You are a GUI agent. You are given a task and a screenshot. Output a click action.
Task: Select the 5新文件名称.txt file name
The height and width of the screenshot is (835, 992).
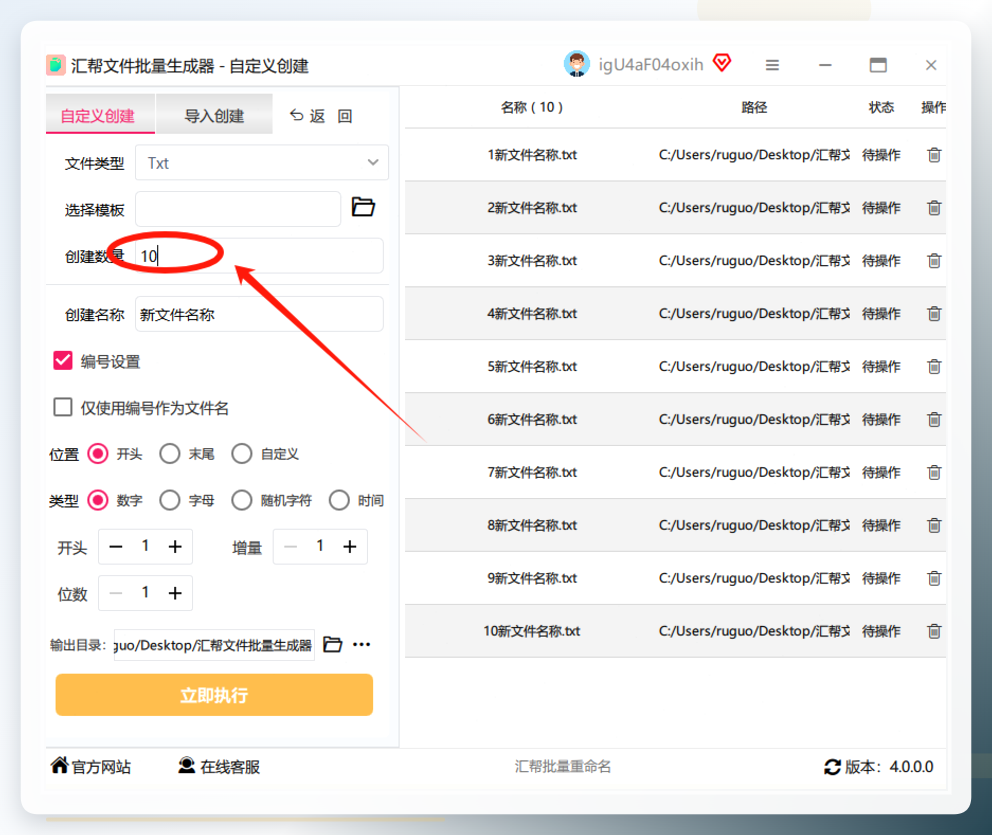tap(532, 366)
